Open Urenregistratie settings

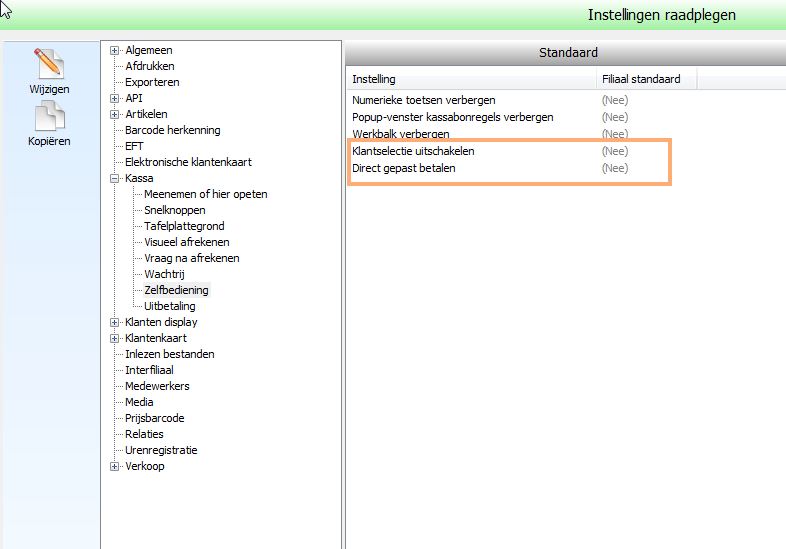(161, 451)
